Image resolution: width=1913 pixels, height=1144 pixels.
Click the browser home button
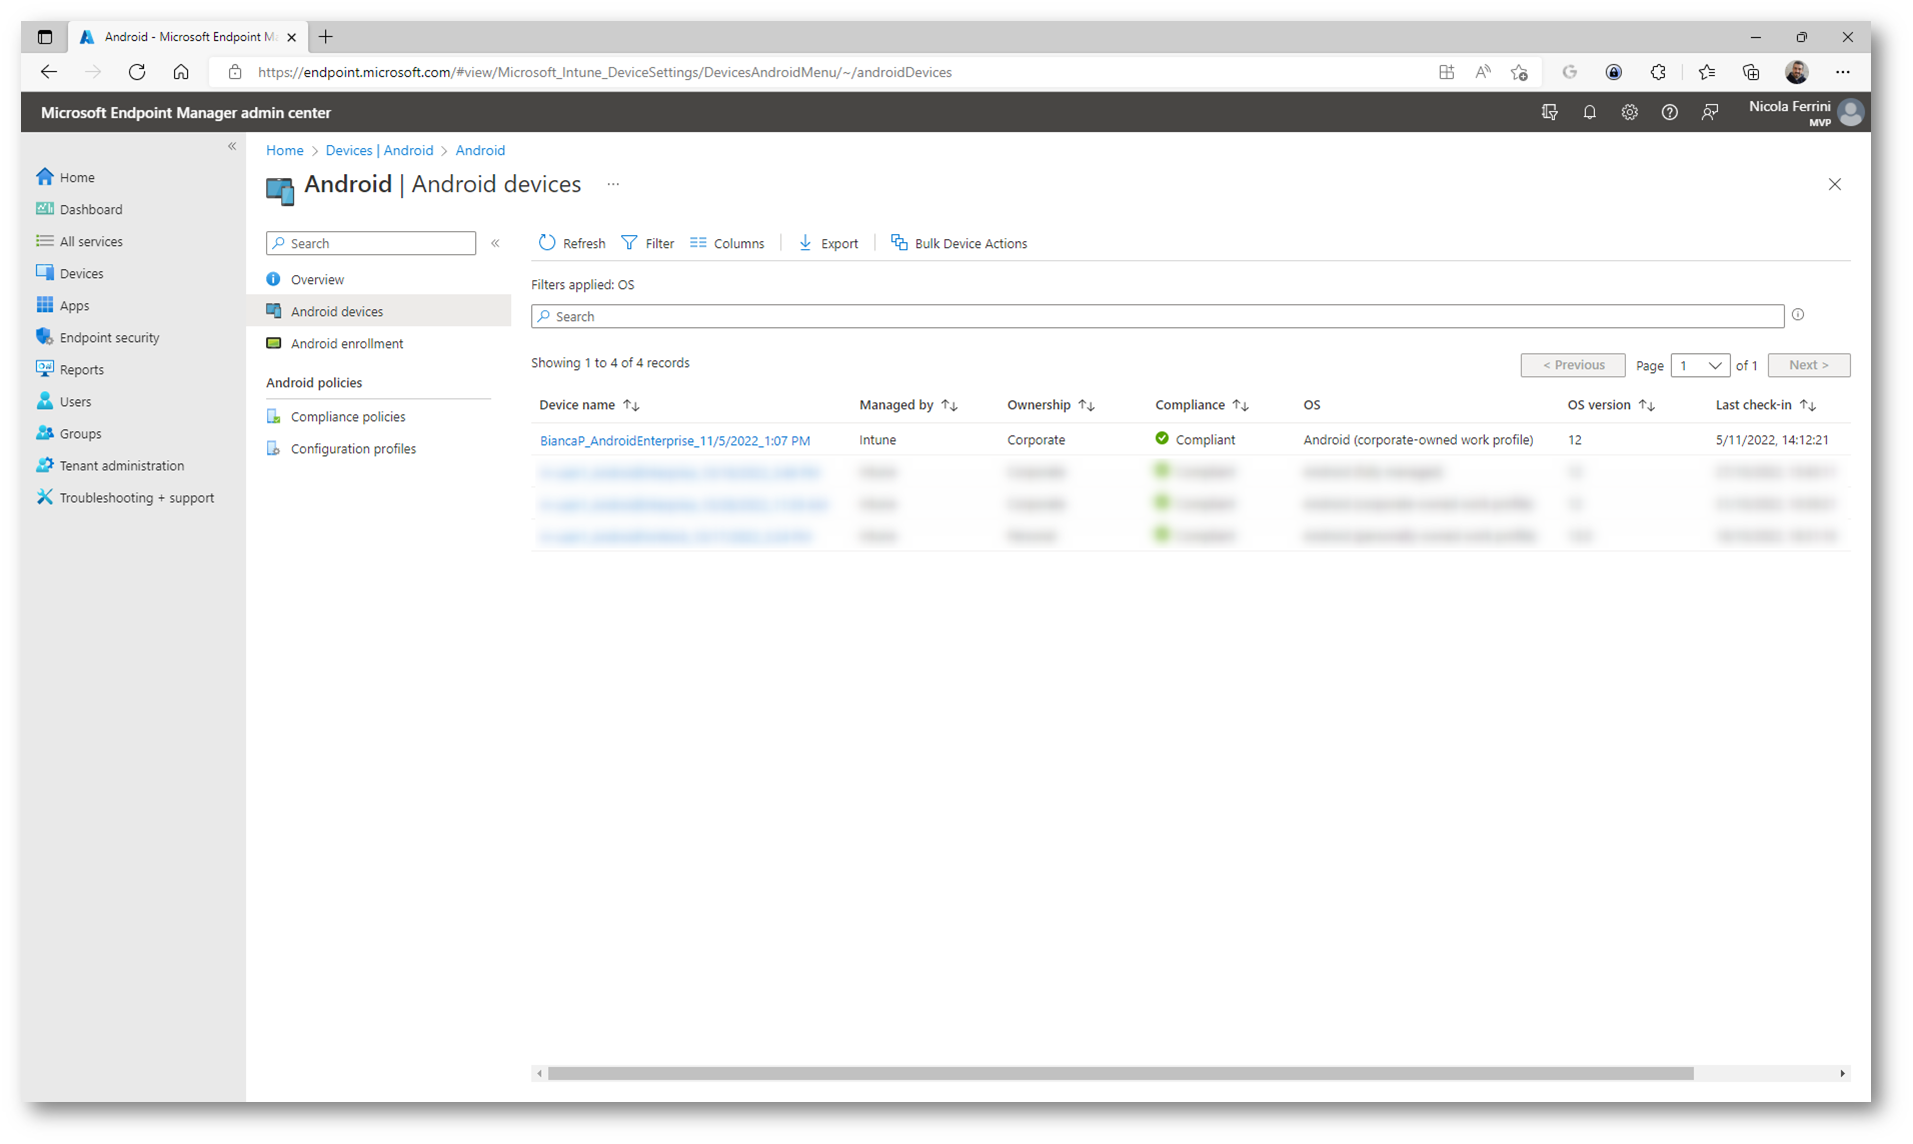(181, 72)
